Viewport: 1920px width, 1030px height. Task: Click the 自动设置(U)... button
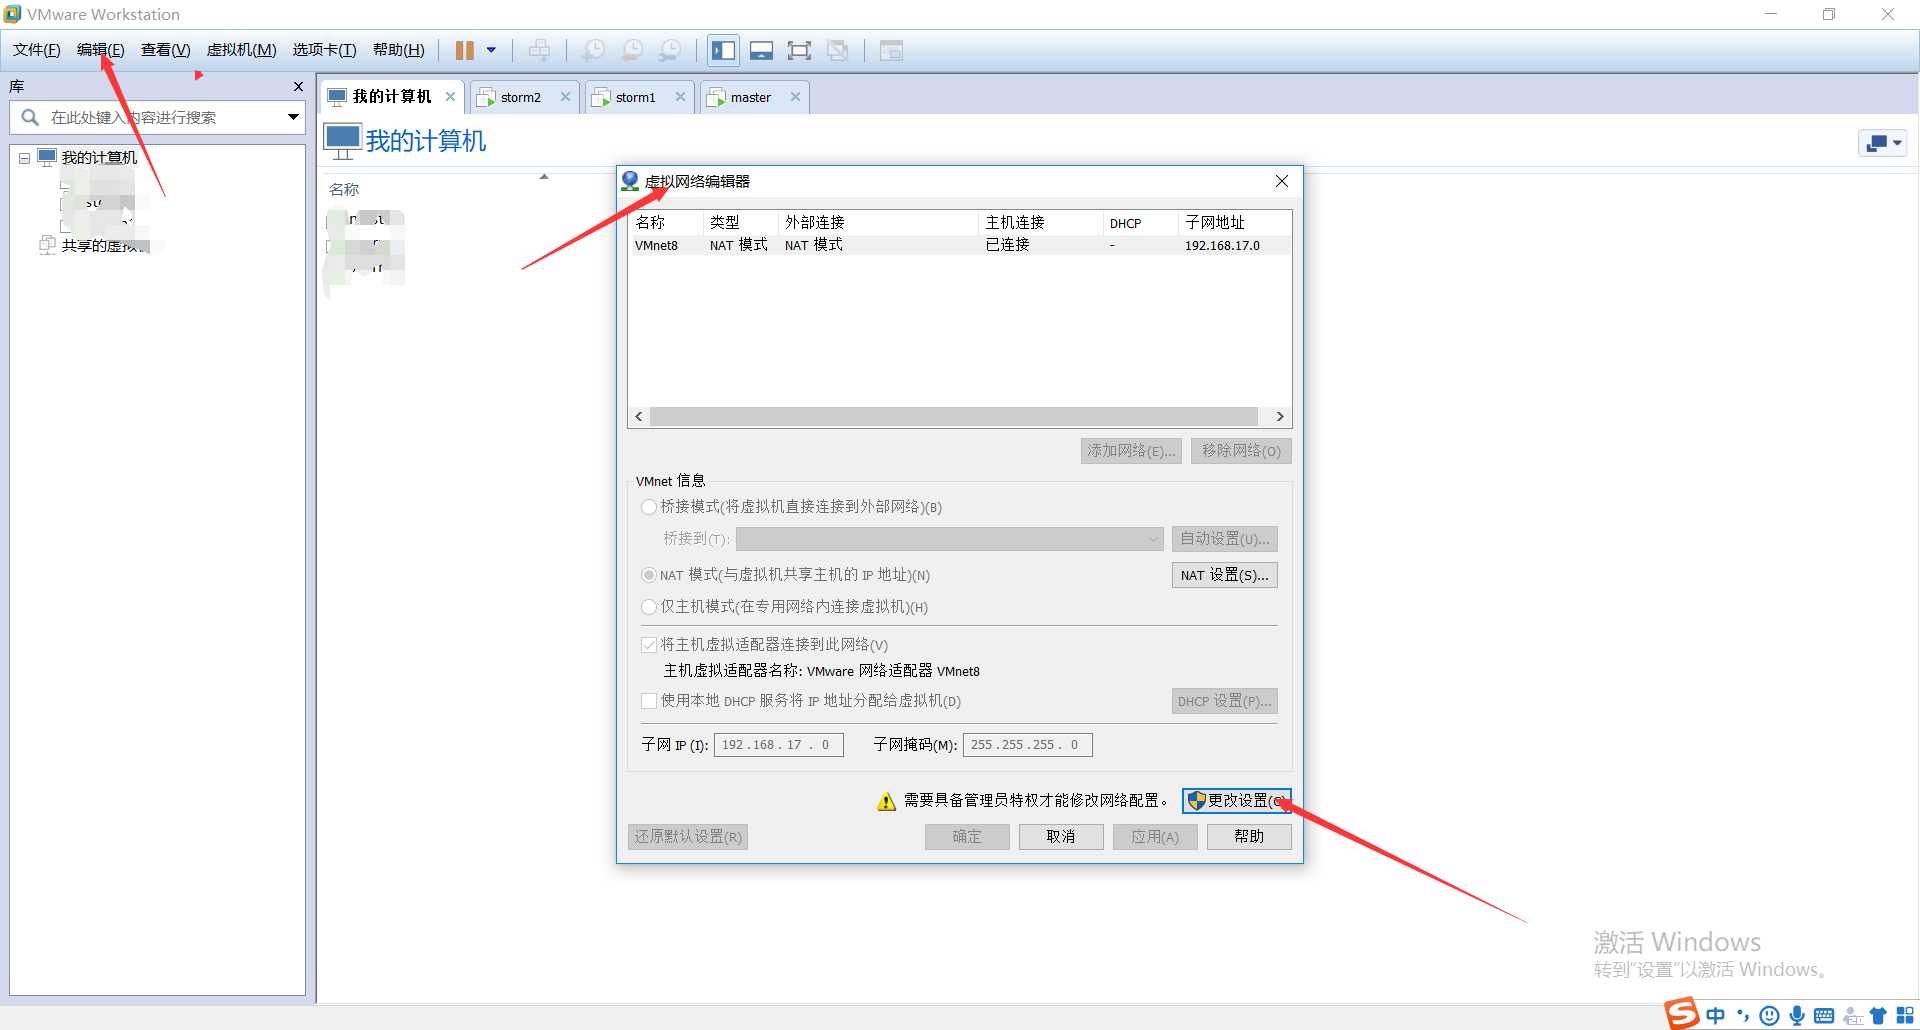pos(1224,539)
